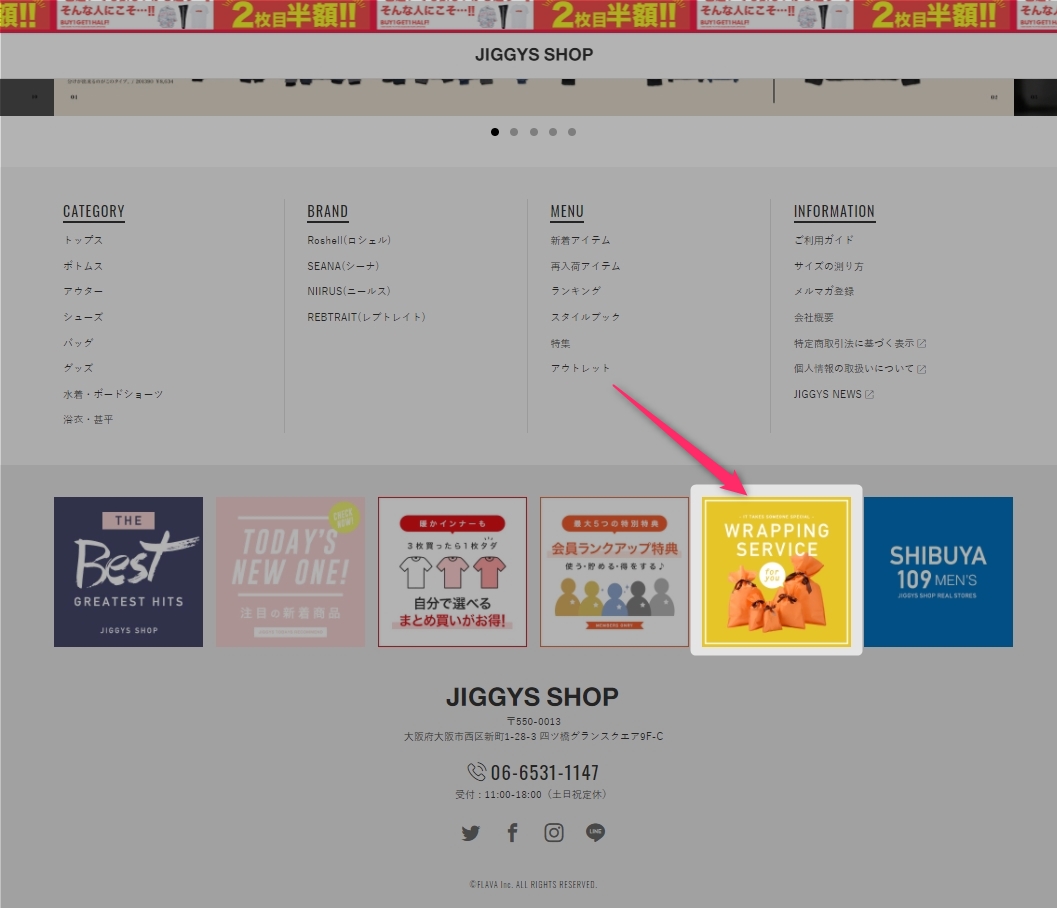Open the JIGGYS SHOP header logo

click(534, 55)
